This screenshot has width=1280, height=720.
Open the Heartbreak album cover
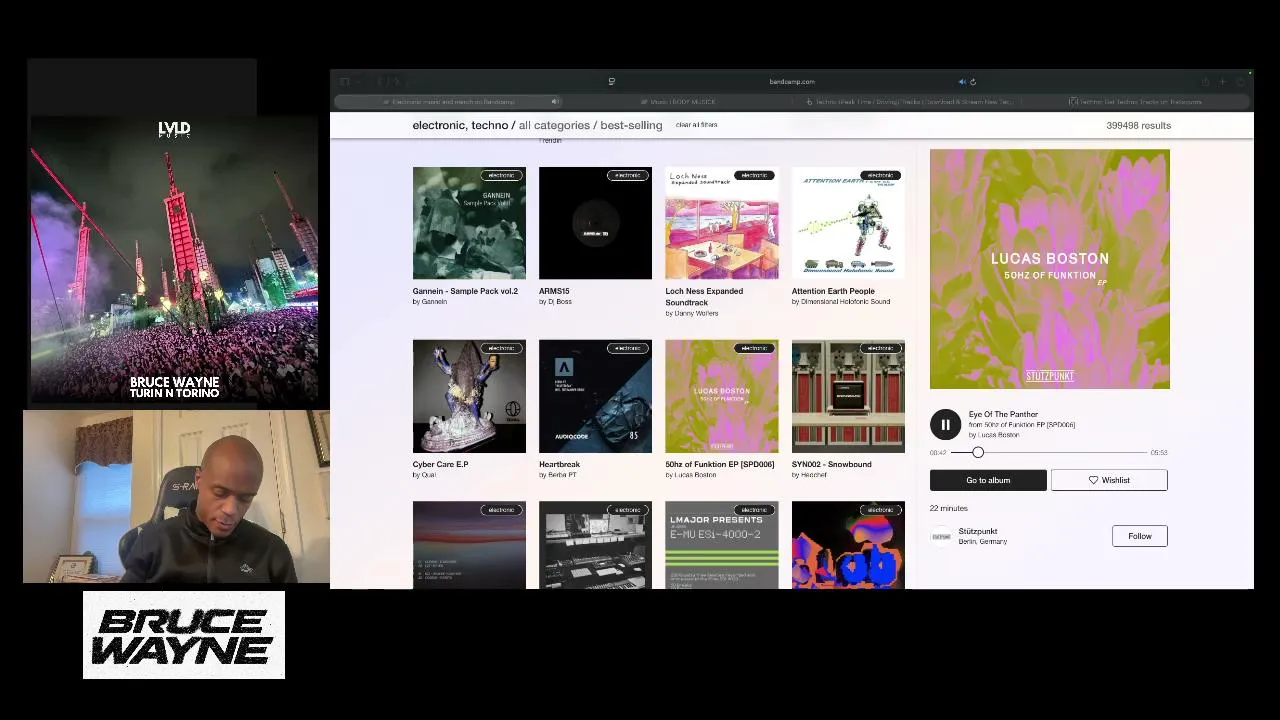tap(595, 396)
